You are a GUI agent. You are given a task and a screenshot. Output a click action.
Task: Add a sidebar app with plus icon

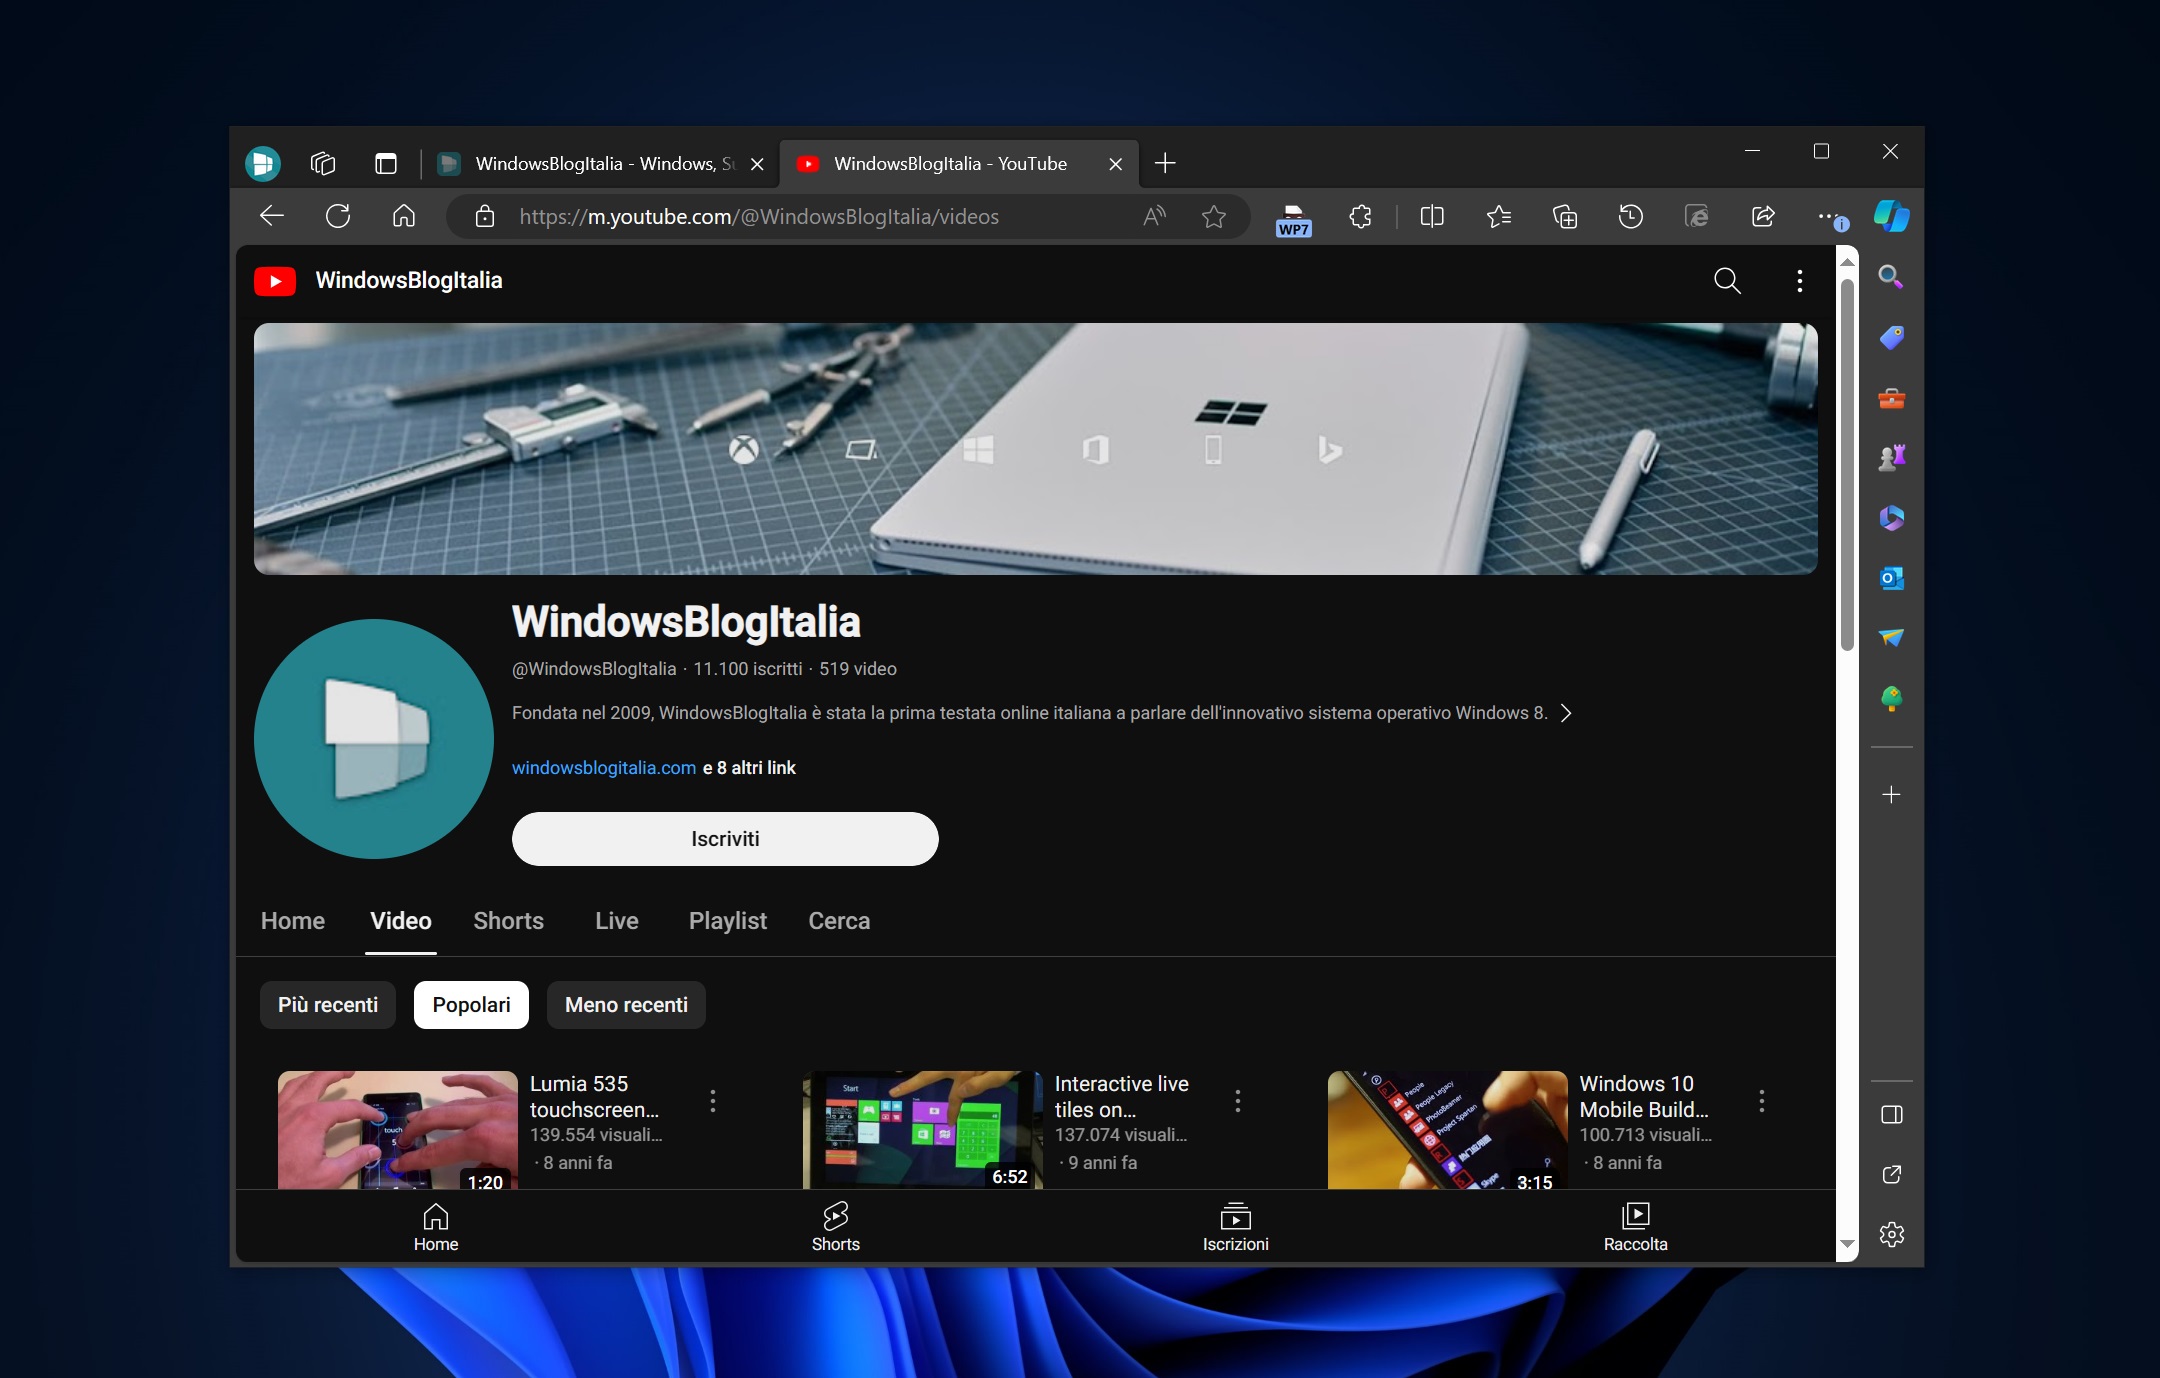(x=1891, y=795)
